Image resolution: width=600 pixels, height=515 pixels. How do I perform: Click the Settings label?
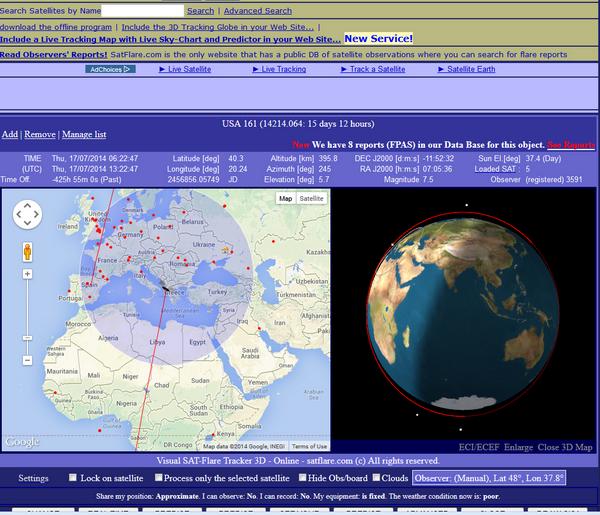click(33, 478)
